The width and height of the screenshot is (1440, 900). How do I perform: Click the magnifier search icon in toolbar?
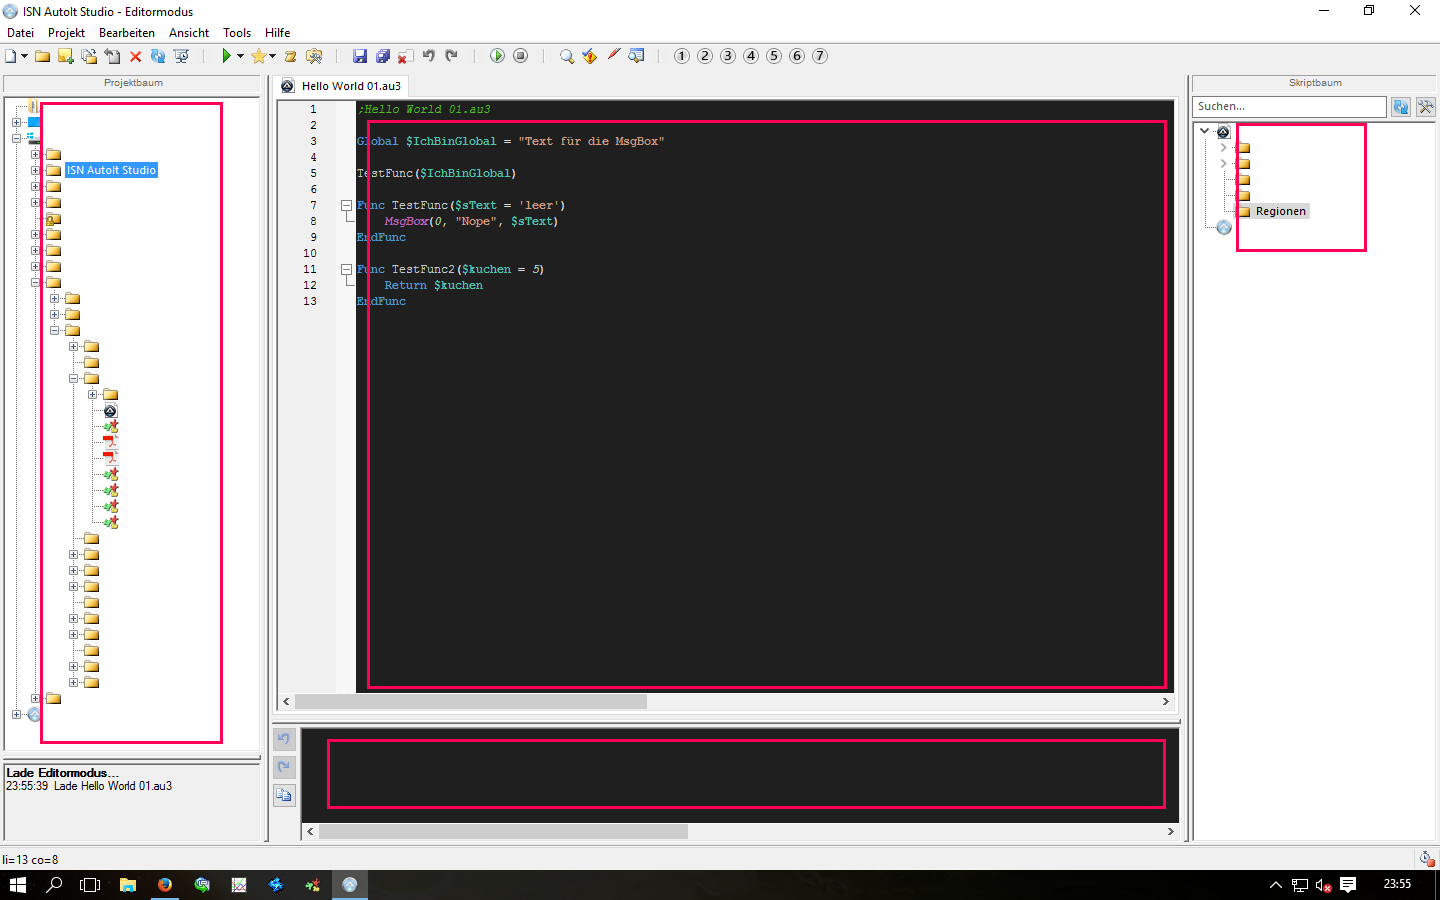[567, 56]
